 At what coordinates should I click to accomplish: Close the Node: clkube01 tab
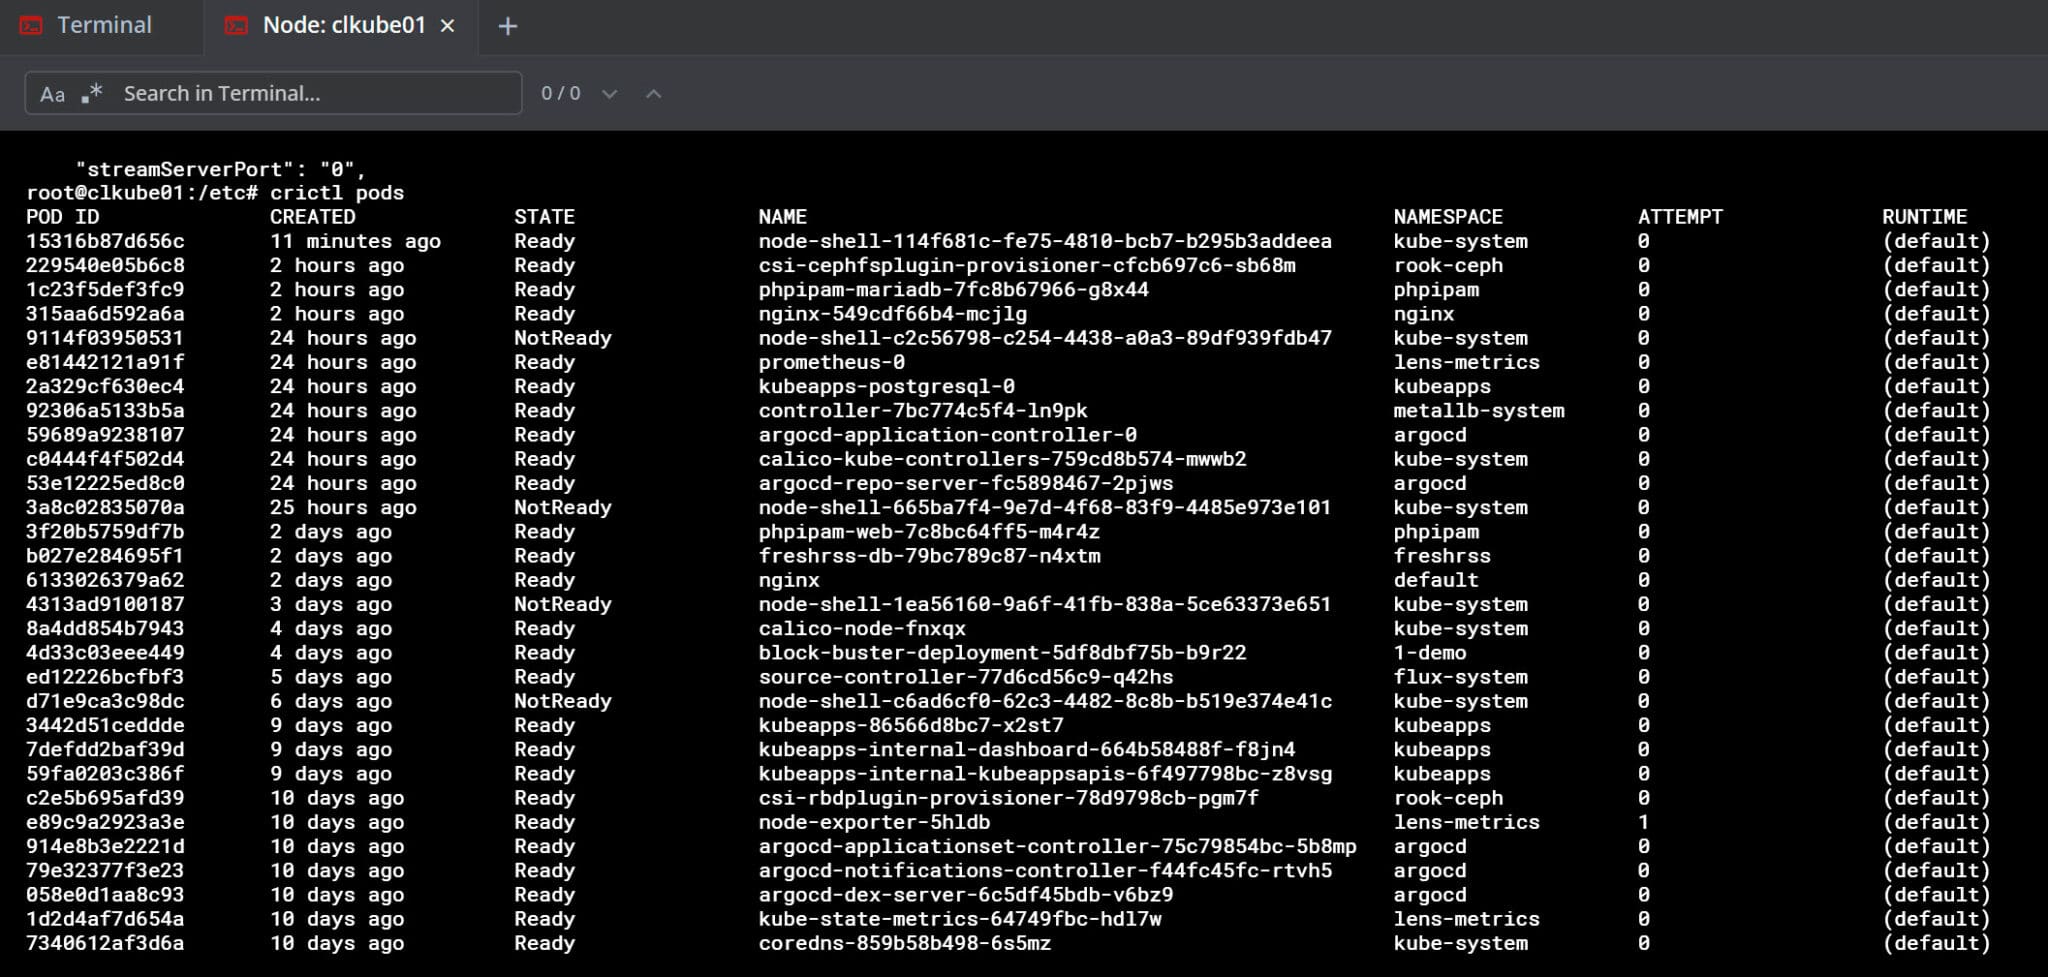tap(447, 25)
